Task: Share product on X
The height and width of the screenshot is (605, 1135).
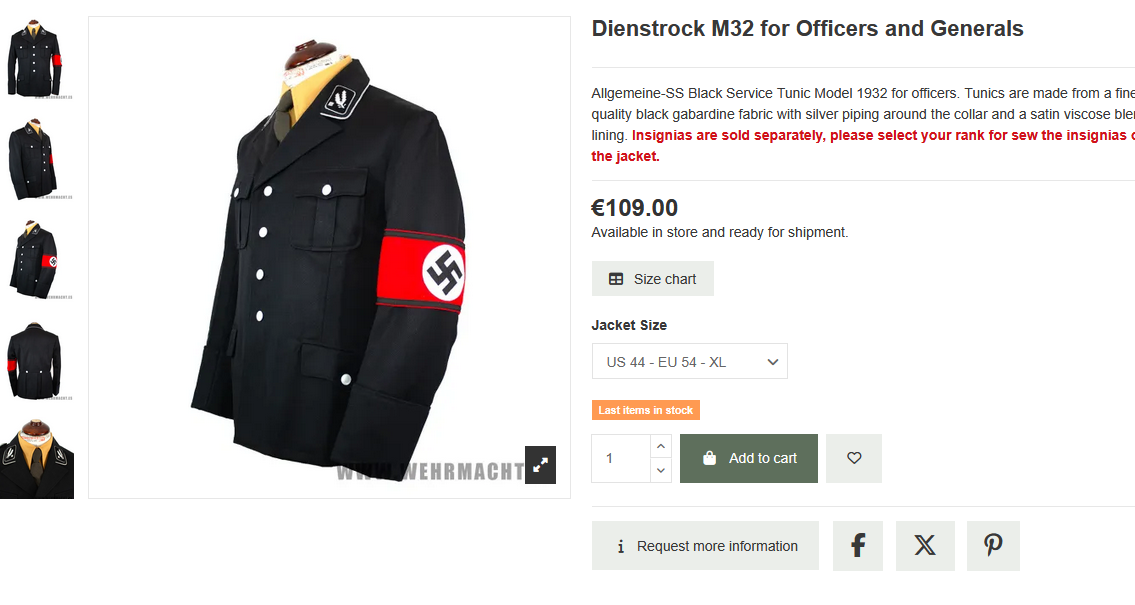Action: point(925,546)
